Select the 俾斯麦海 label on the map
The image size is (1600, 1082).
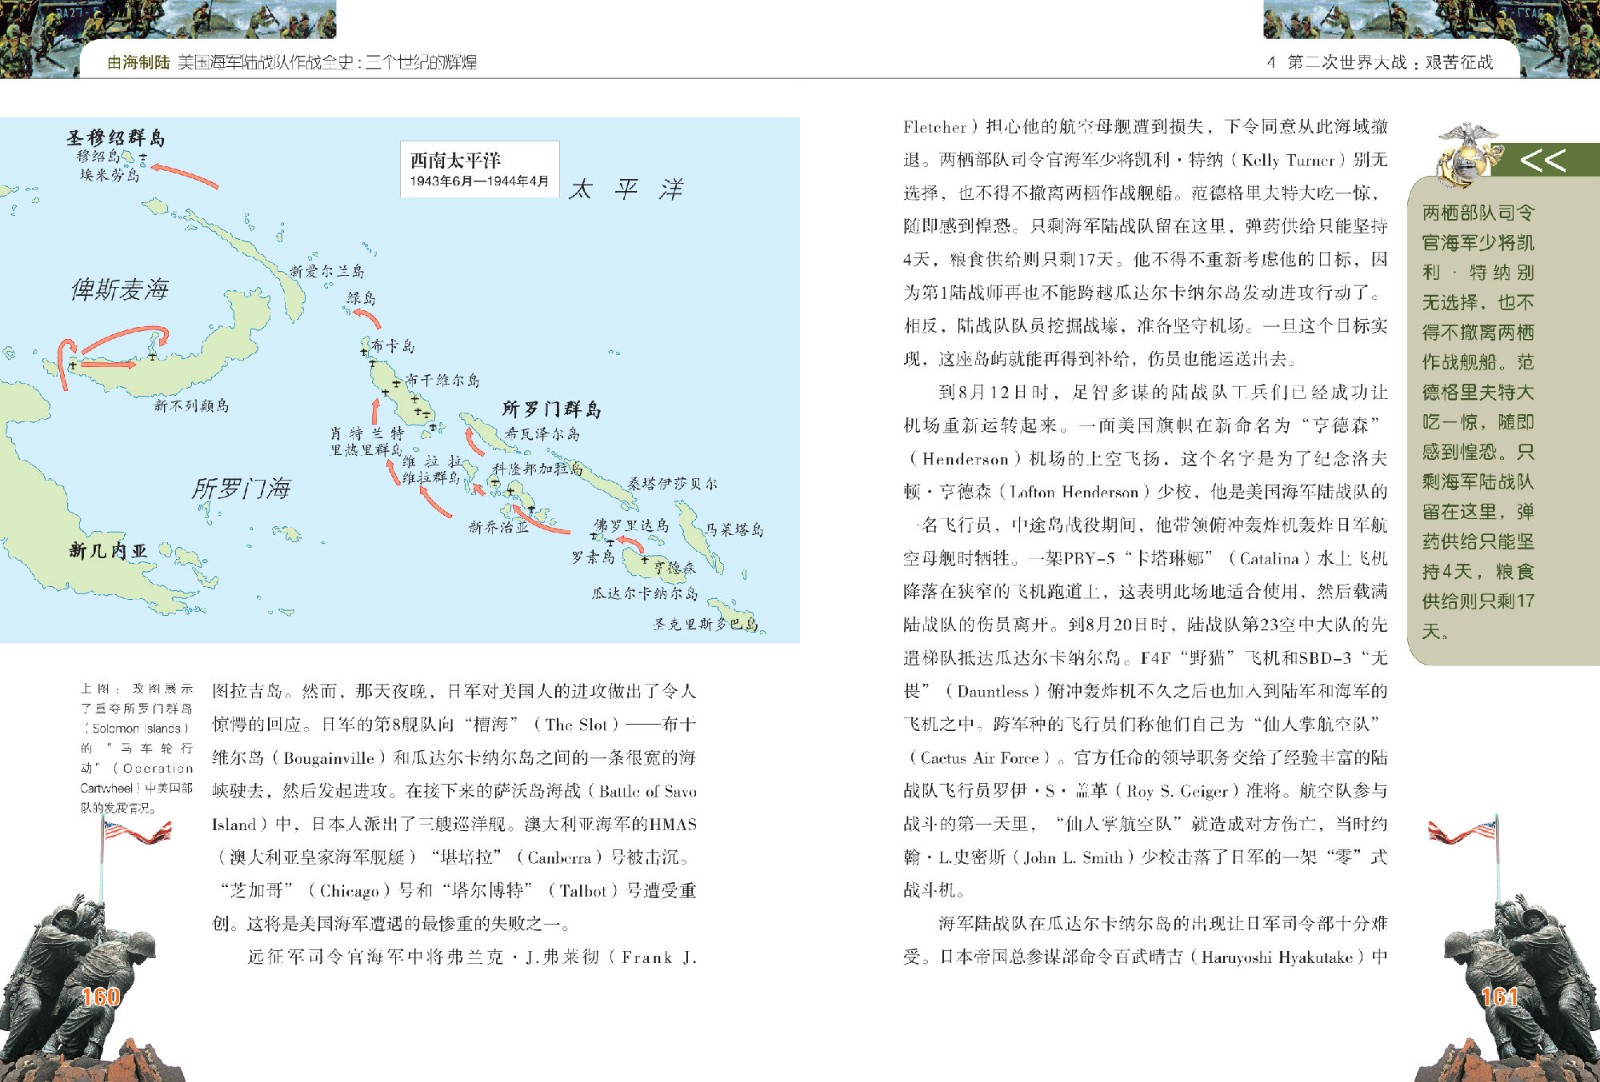(x=119, y=290)
